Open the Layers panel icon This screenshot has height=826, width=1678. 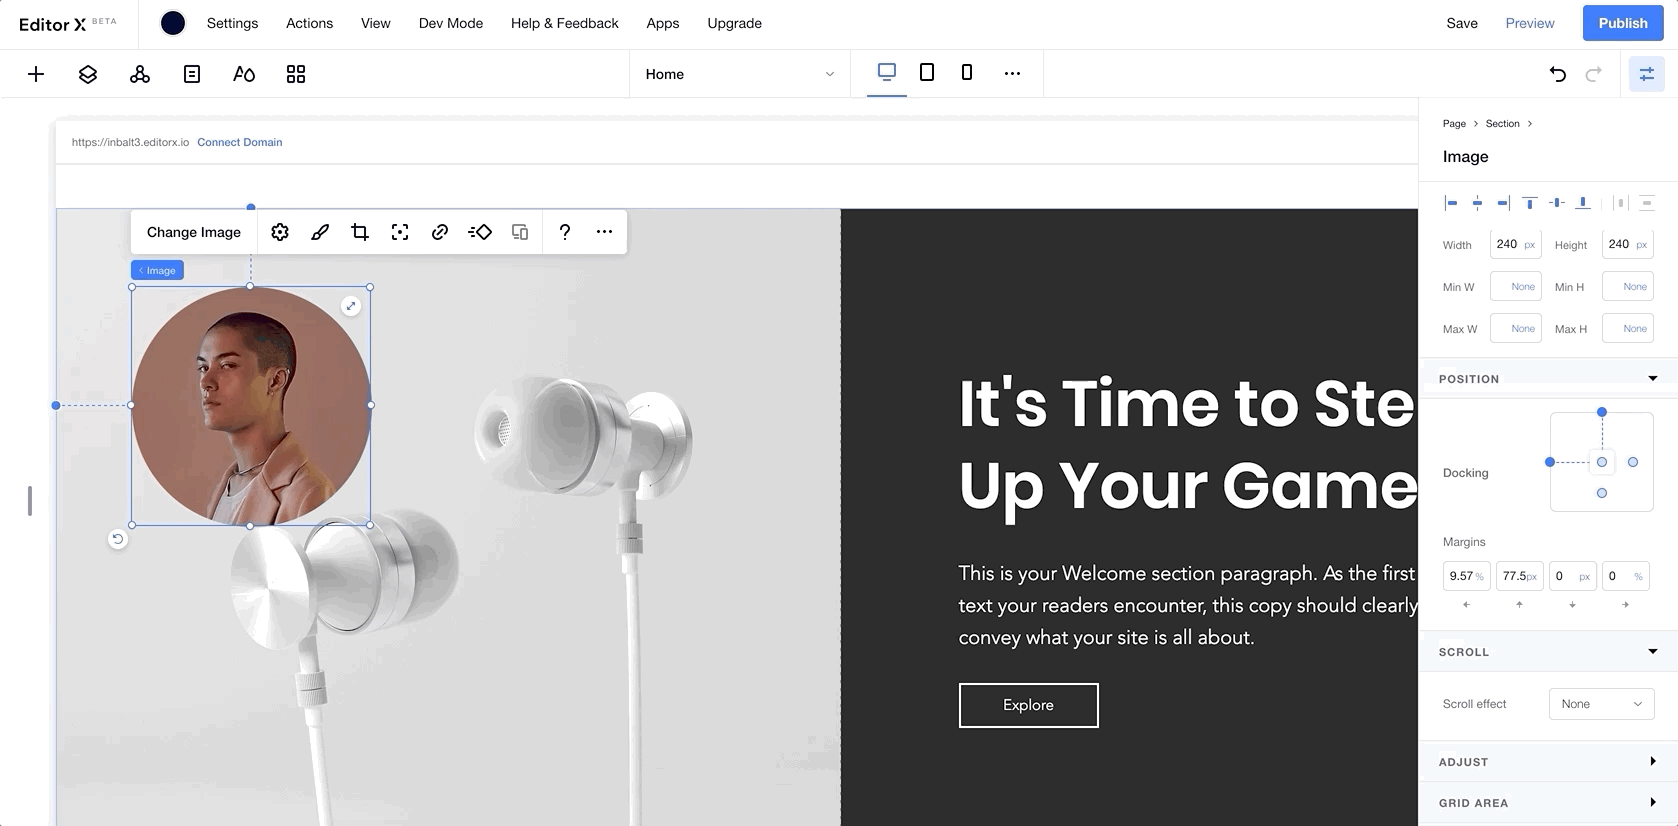point(88,74)
